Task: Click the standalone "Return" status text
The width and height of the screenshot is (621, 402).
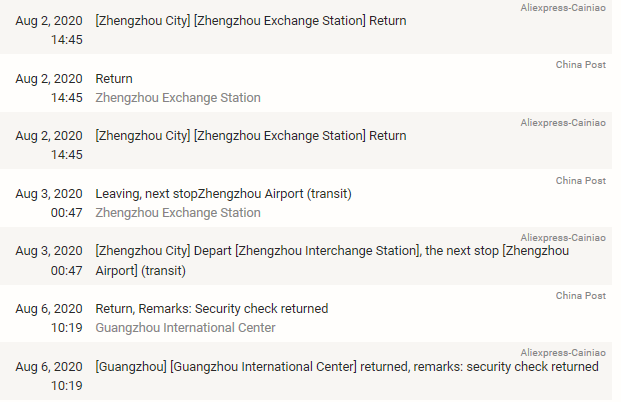Action: click(x=113, y=78)
